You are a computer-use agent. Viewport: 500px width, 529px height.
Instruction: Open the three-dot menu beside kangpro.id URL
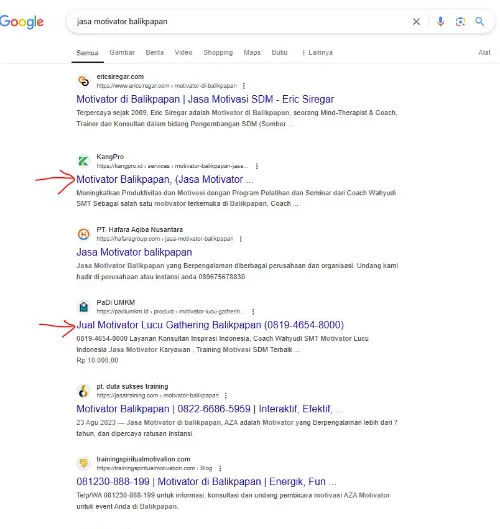point(257,166)
